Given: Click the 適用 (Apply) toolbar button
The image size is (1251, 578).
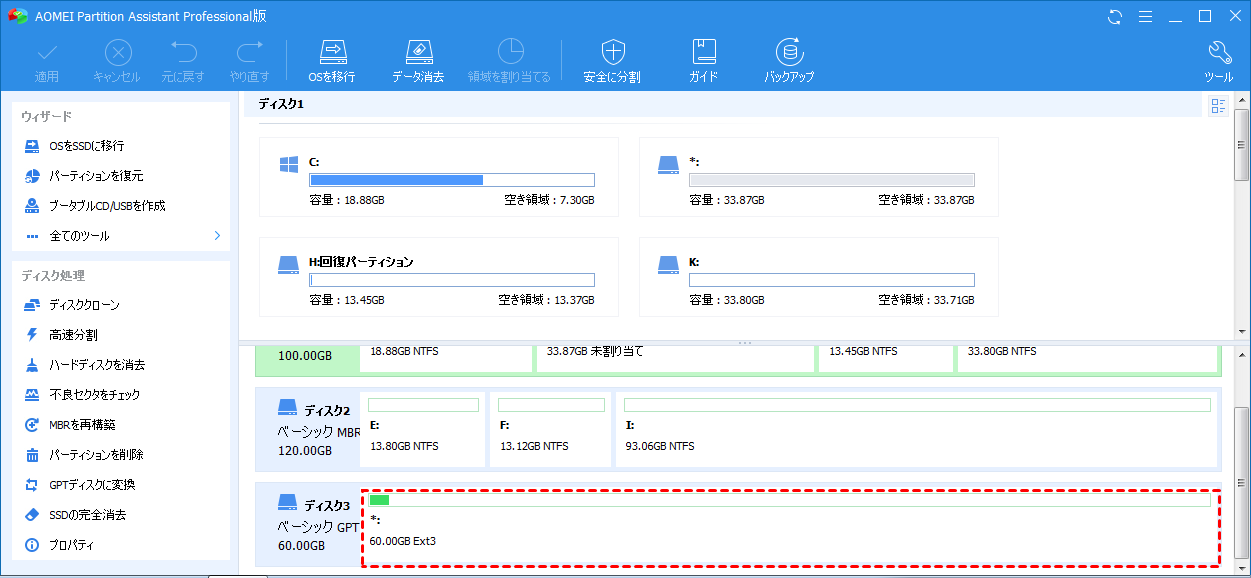Looking at the screenshot, I should [x=47, y=61].
